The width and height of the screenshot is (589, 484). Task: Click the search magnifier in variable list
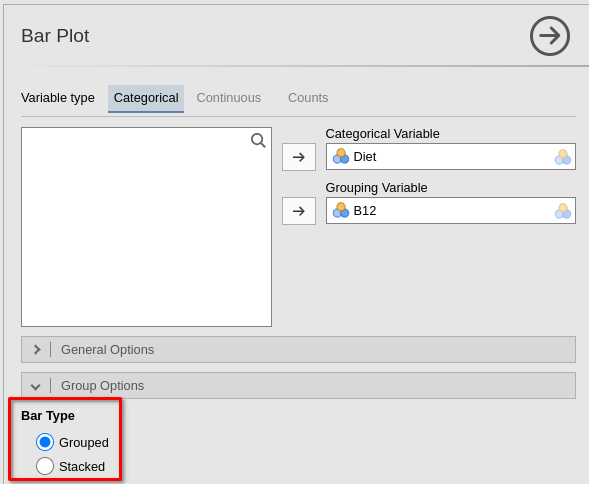tap(258, 141)
